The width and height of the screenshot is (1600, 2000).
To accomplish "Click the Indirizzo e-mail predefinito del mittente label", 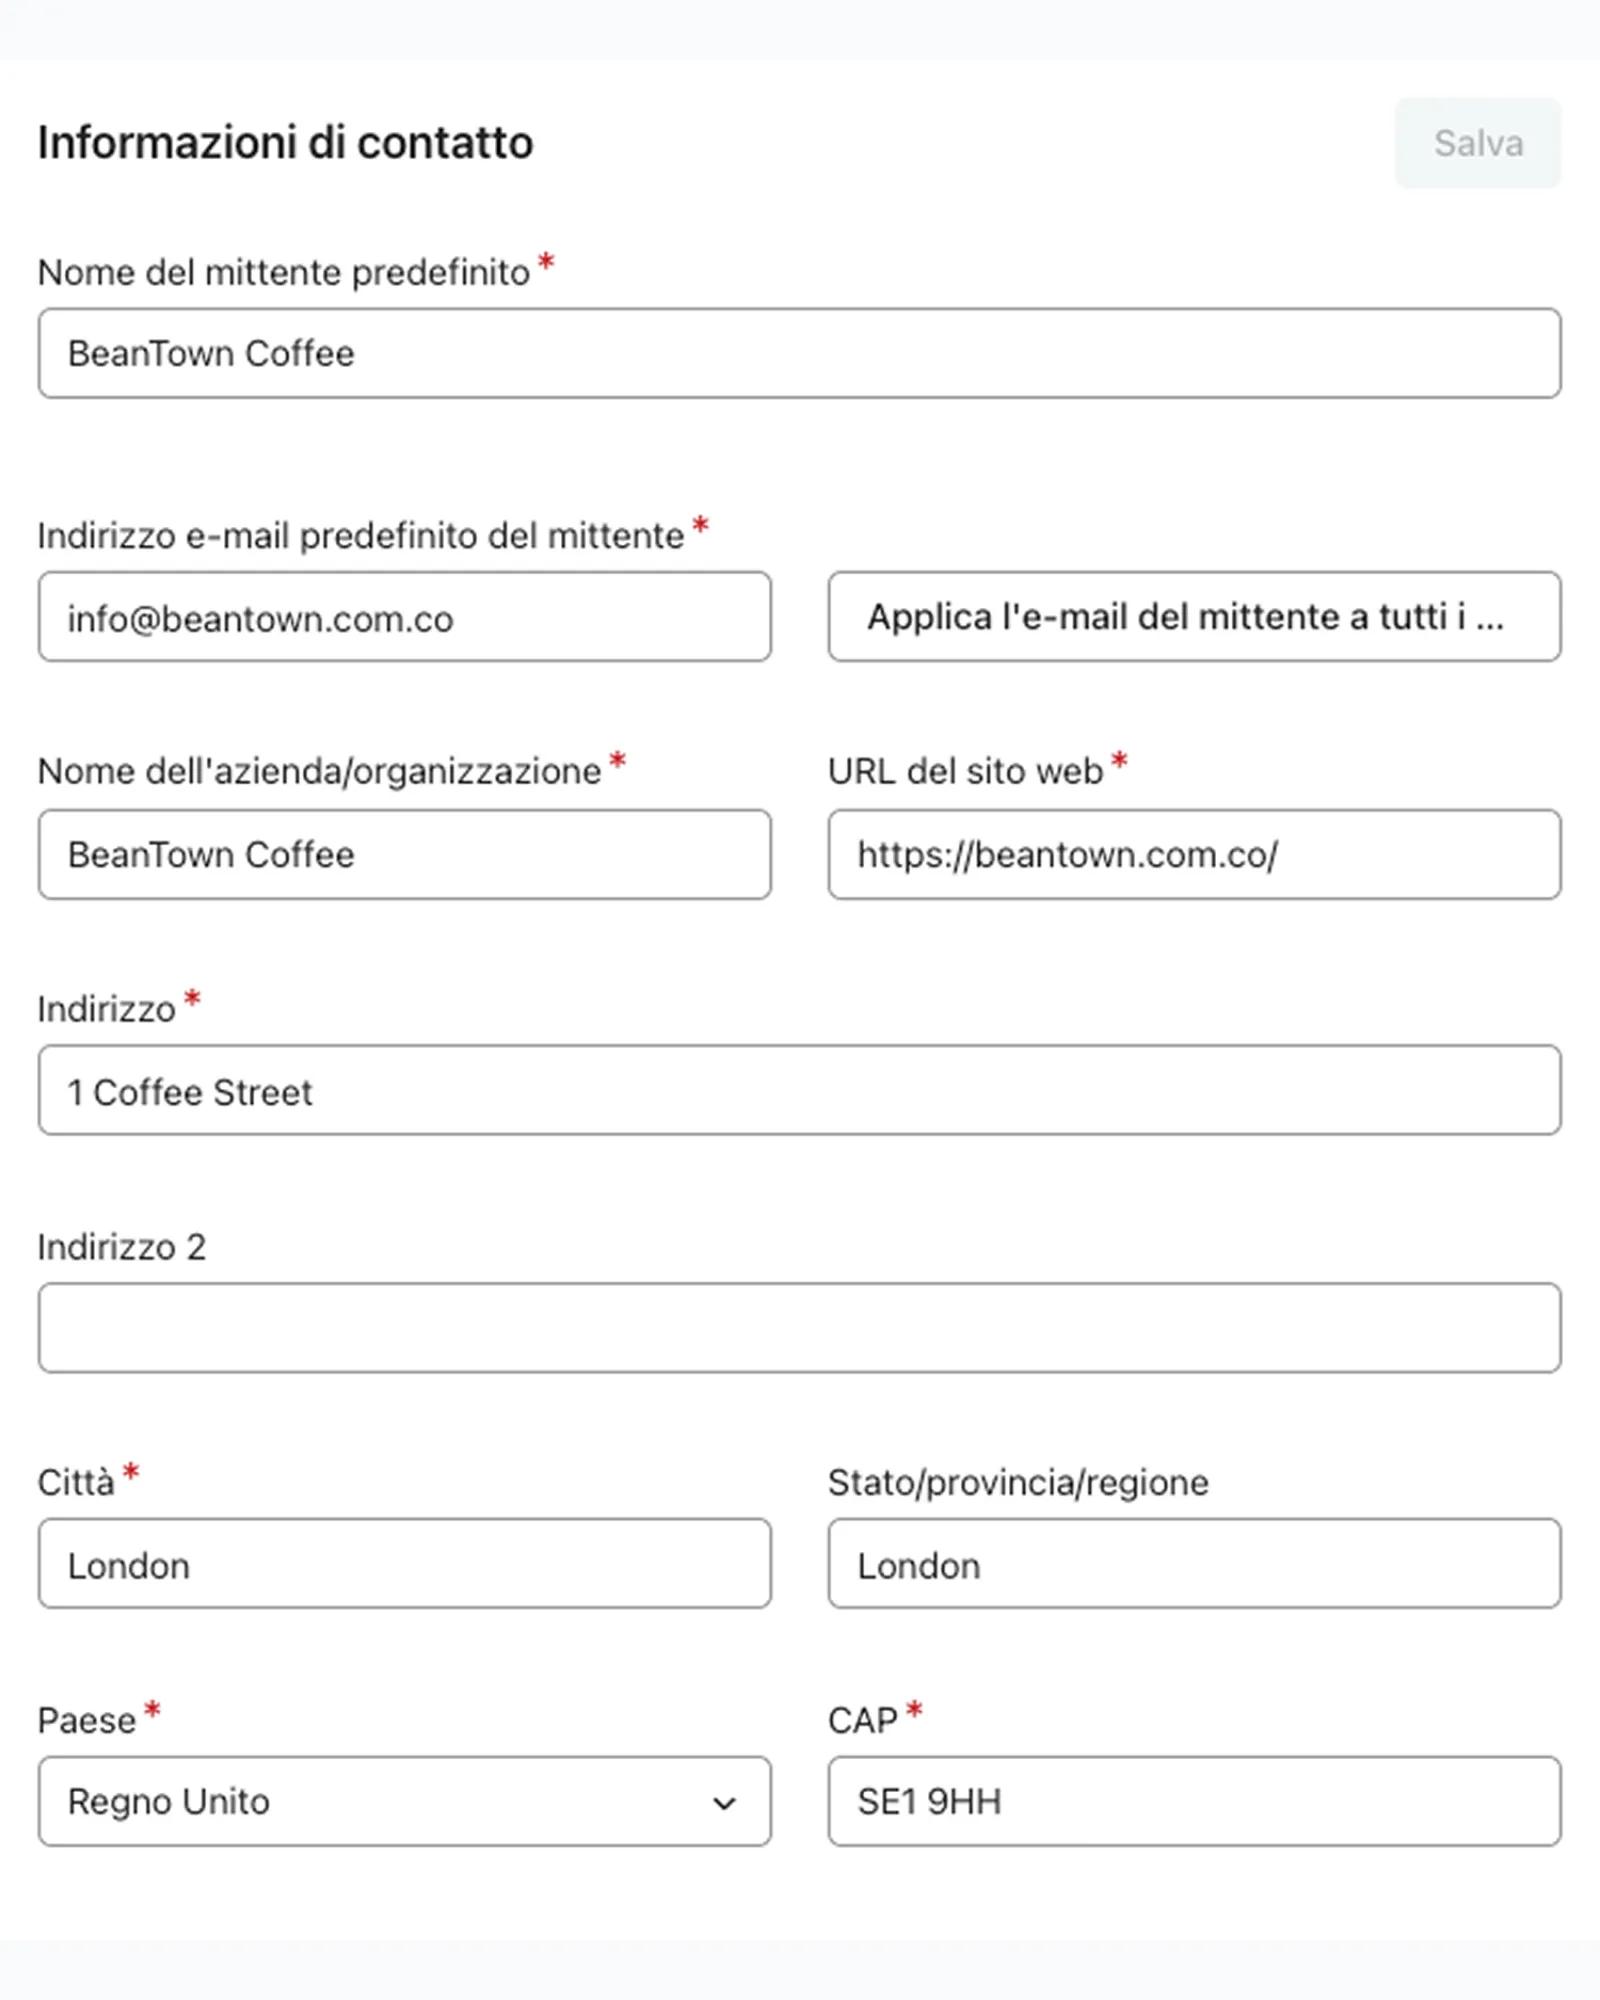I will click(361, 536).
